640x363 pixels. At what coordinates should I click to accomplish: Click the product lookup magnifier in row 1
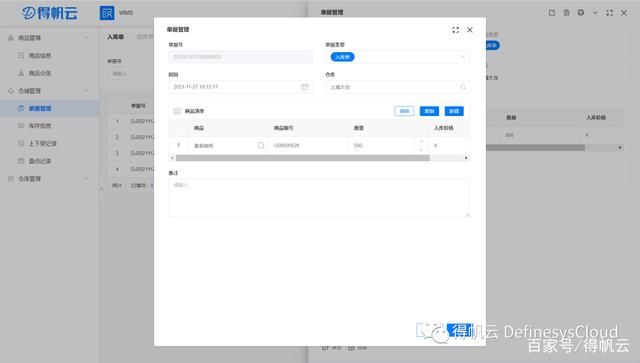pos(260,145)
